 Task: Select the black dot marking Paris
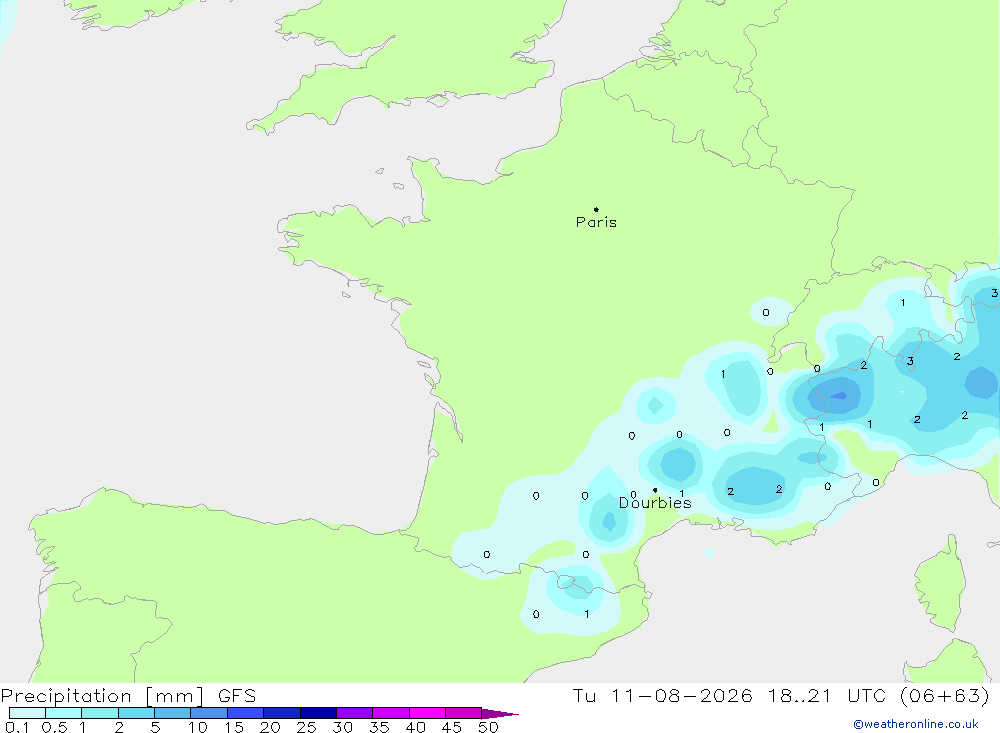[596, 209]
